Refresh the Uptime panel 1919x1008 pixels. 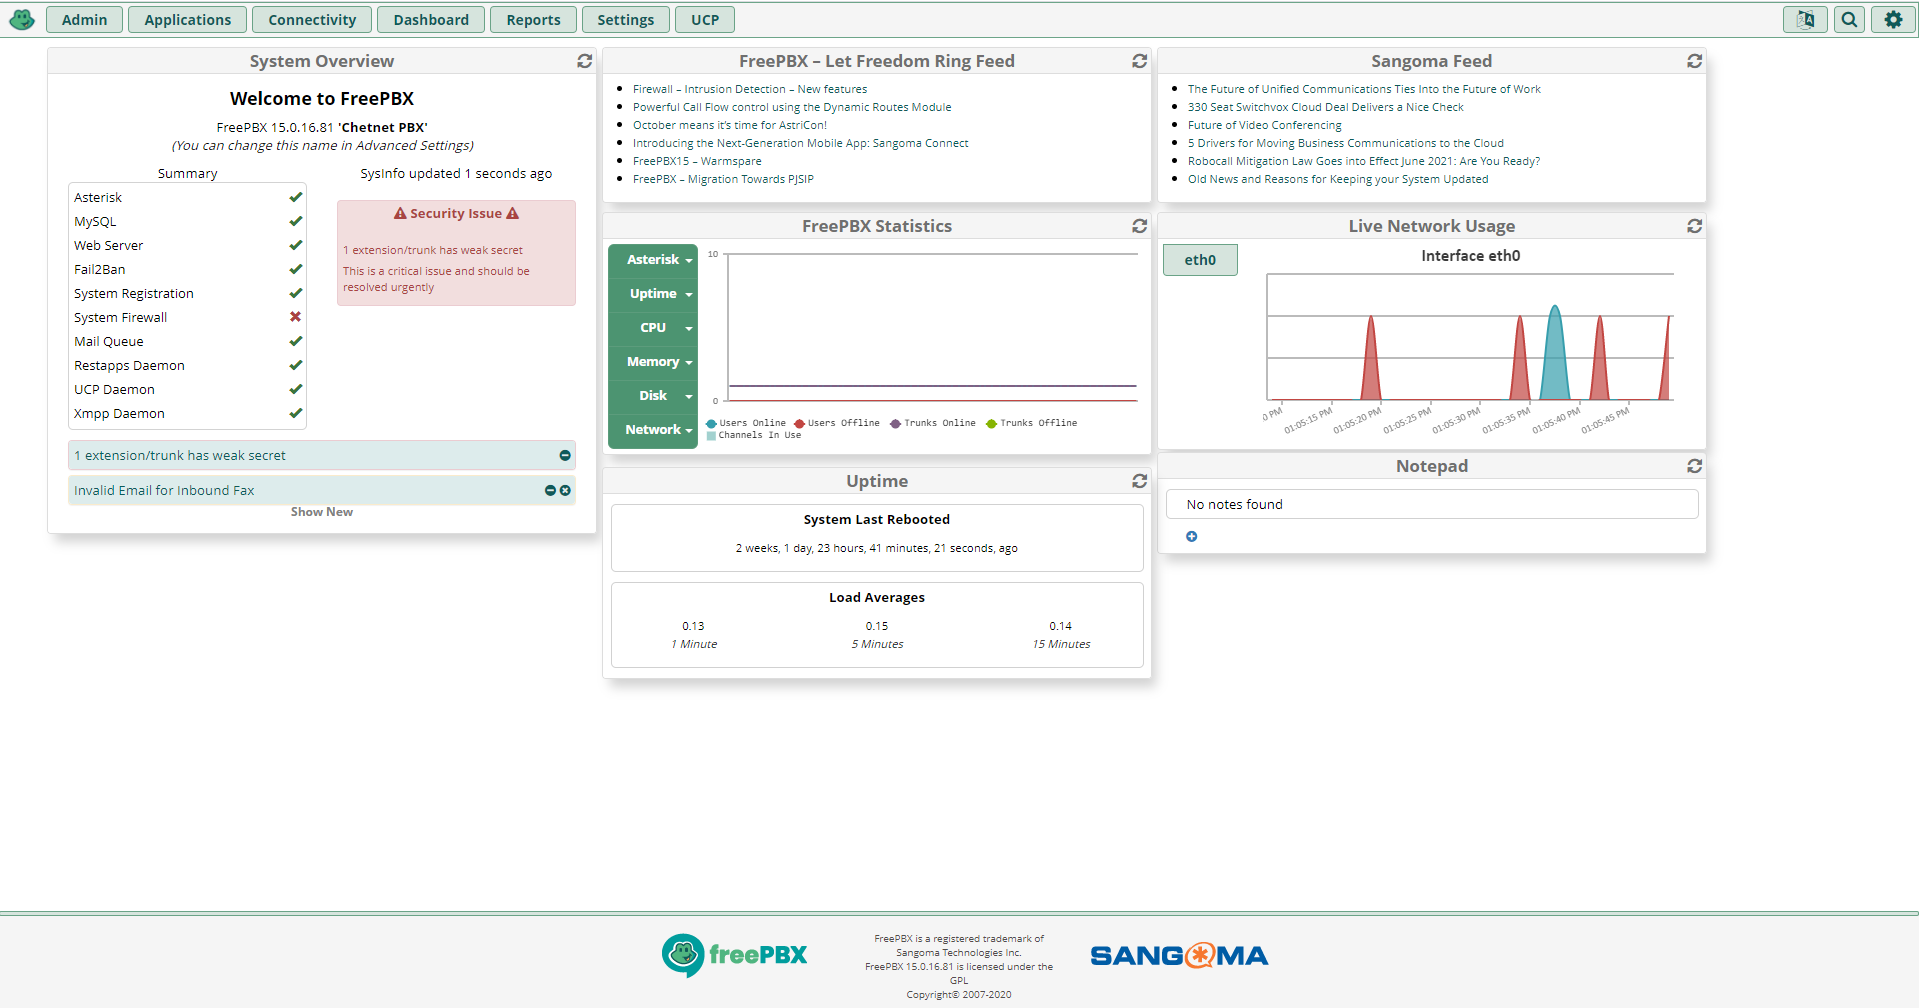(x=1139, y=481)
